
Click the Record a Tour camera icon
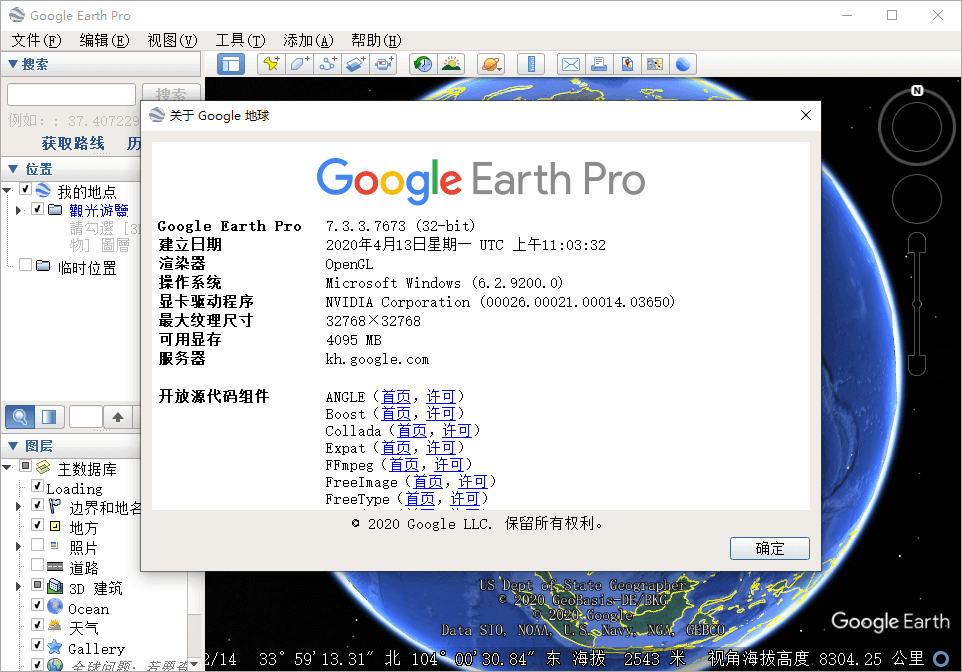tap(385, 64)
